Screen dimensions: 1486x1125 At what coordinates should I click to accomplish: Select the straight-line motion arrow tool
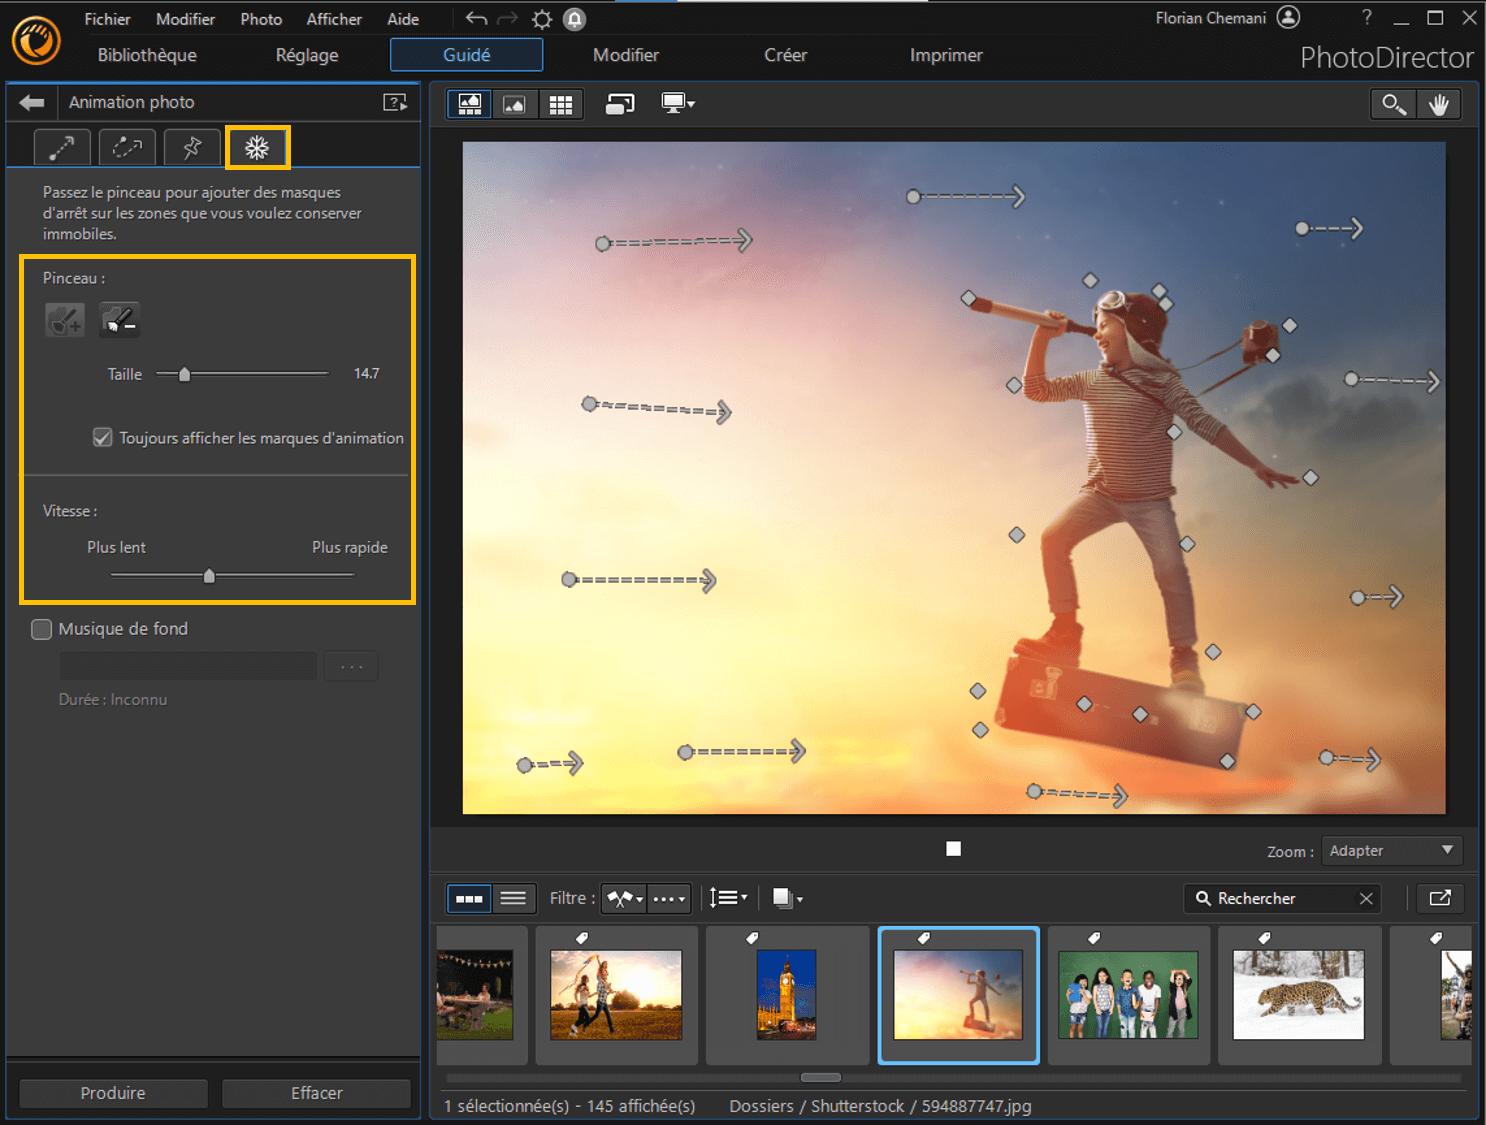pos(61,147)
